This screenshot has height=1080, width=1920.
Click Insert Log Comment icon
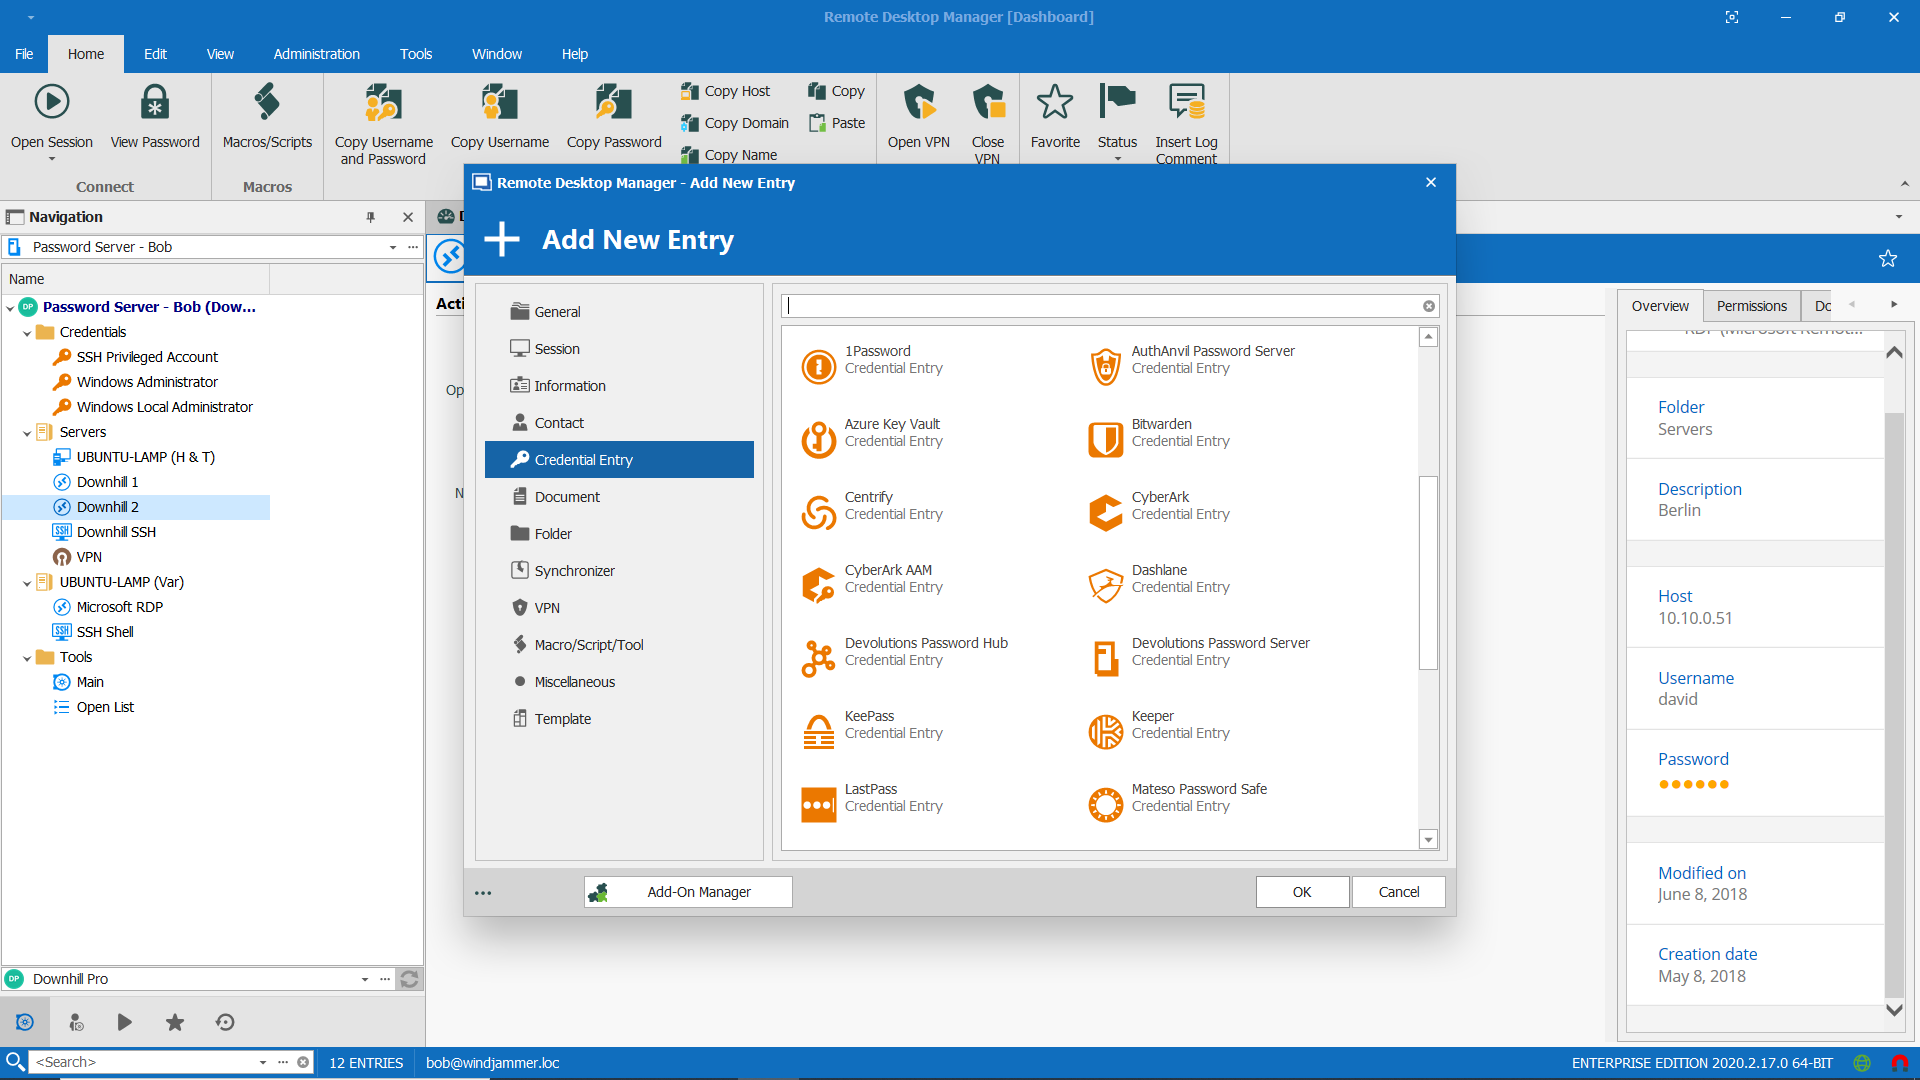tap(1186, 102)
